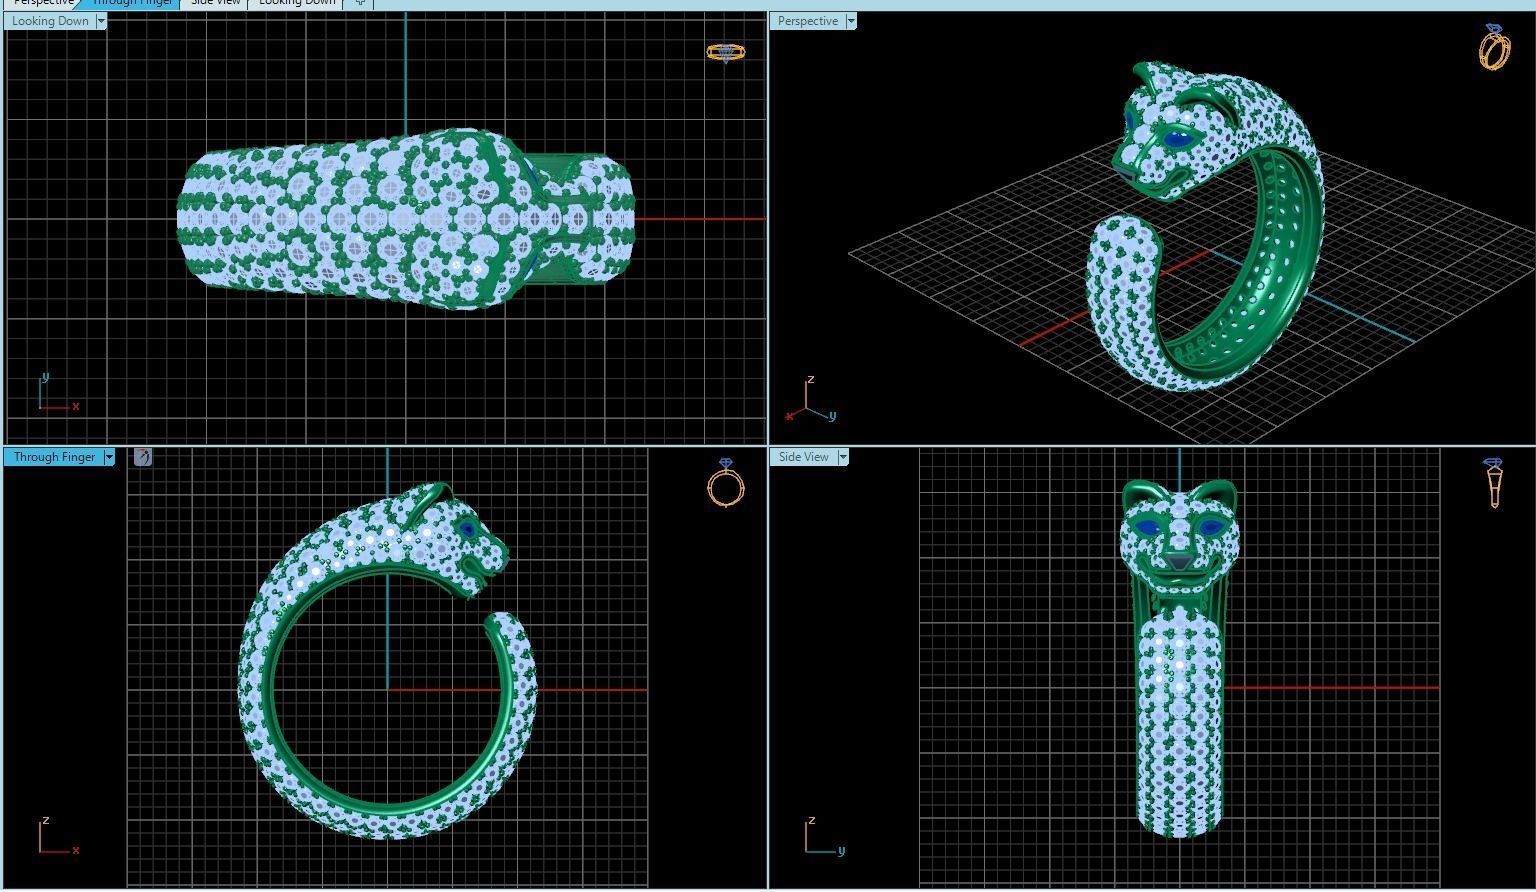Switch to the Perspective viewport tab

[x=42, y=3]
